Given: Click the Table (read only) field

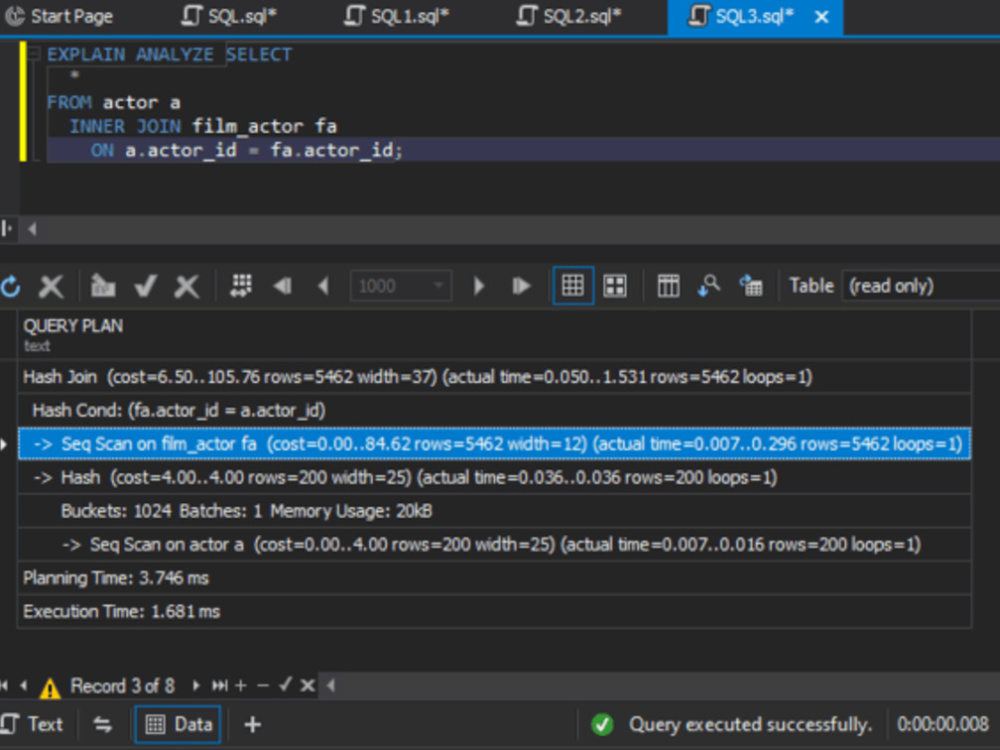Looking at the screenshot, I should (x=921, y=286).
